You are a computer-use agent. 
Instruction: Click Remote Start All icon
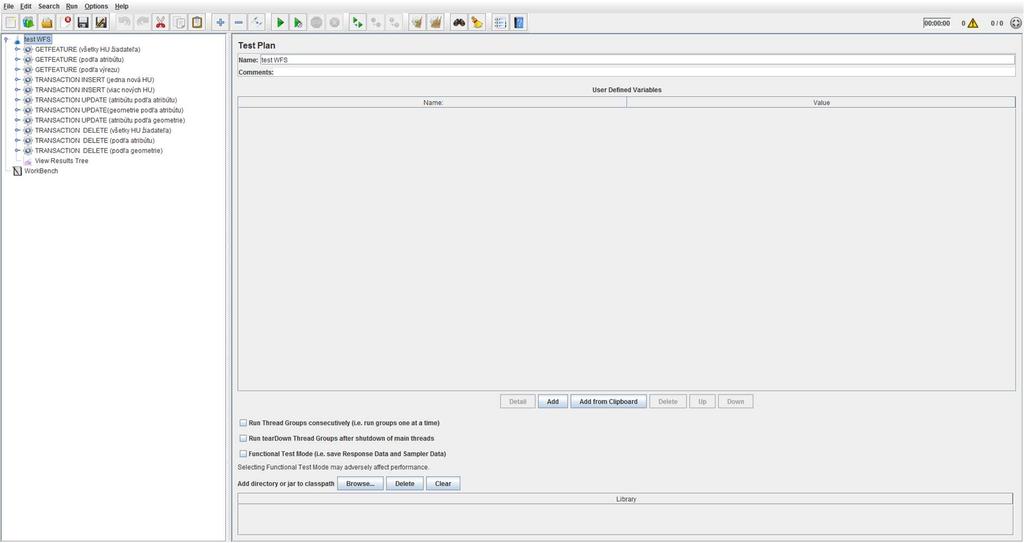pyautogui.click(x=357, y=23)
